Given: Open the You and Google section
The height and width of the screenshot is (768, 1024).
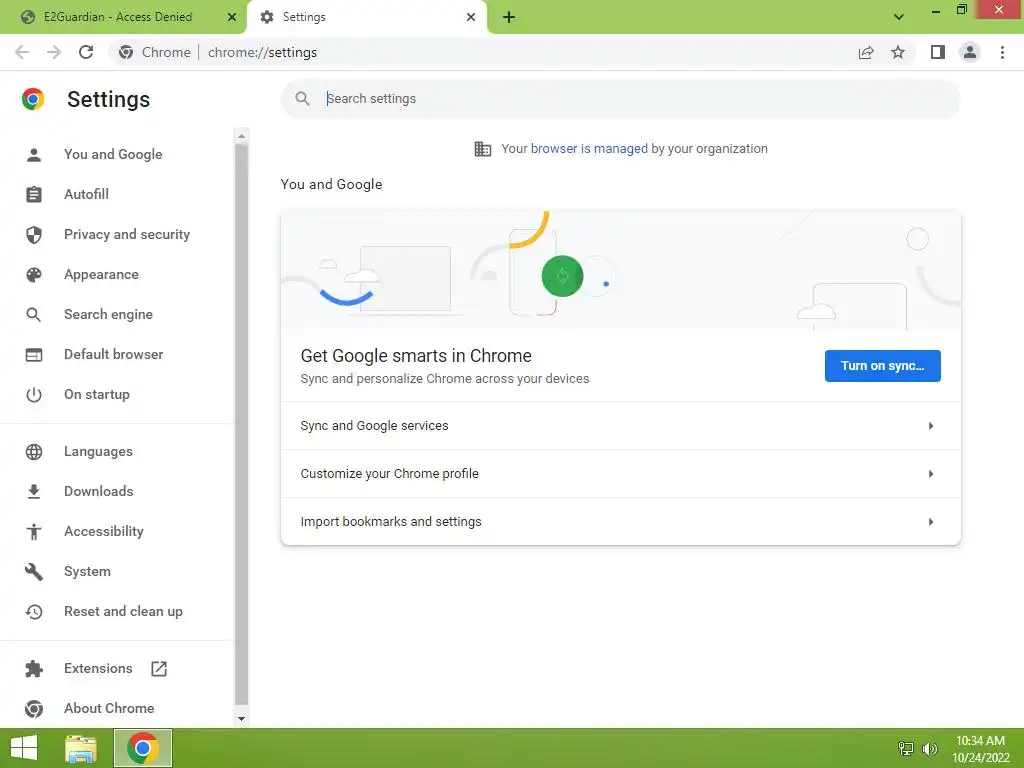Looking at the screenshot, I should coord(113,154).
